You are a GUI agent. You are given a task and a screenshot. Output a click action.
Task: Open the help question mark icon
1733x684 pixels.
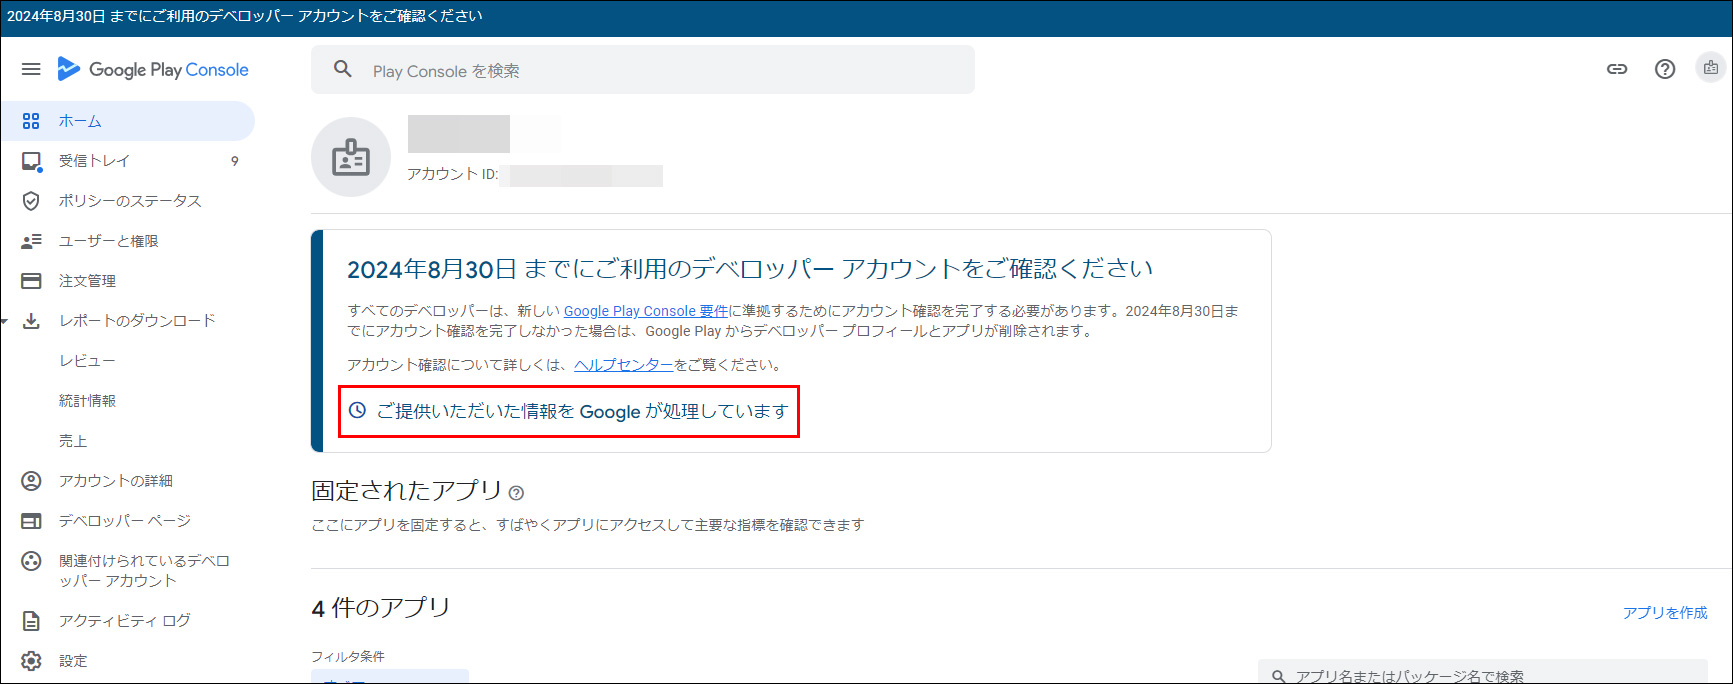tap(1665, 69)
